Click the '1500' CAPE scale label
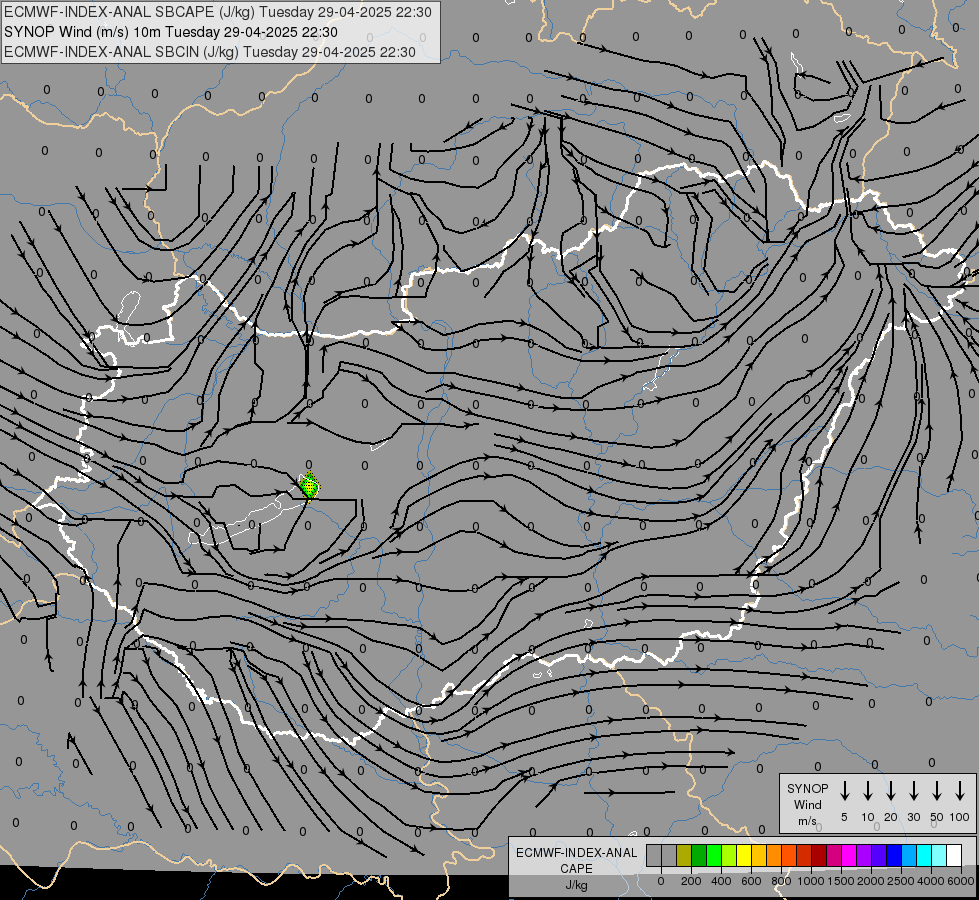This screenshot has height=900, width=979. pos(841,881)
